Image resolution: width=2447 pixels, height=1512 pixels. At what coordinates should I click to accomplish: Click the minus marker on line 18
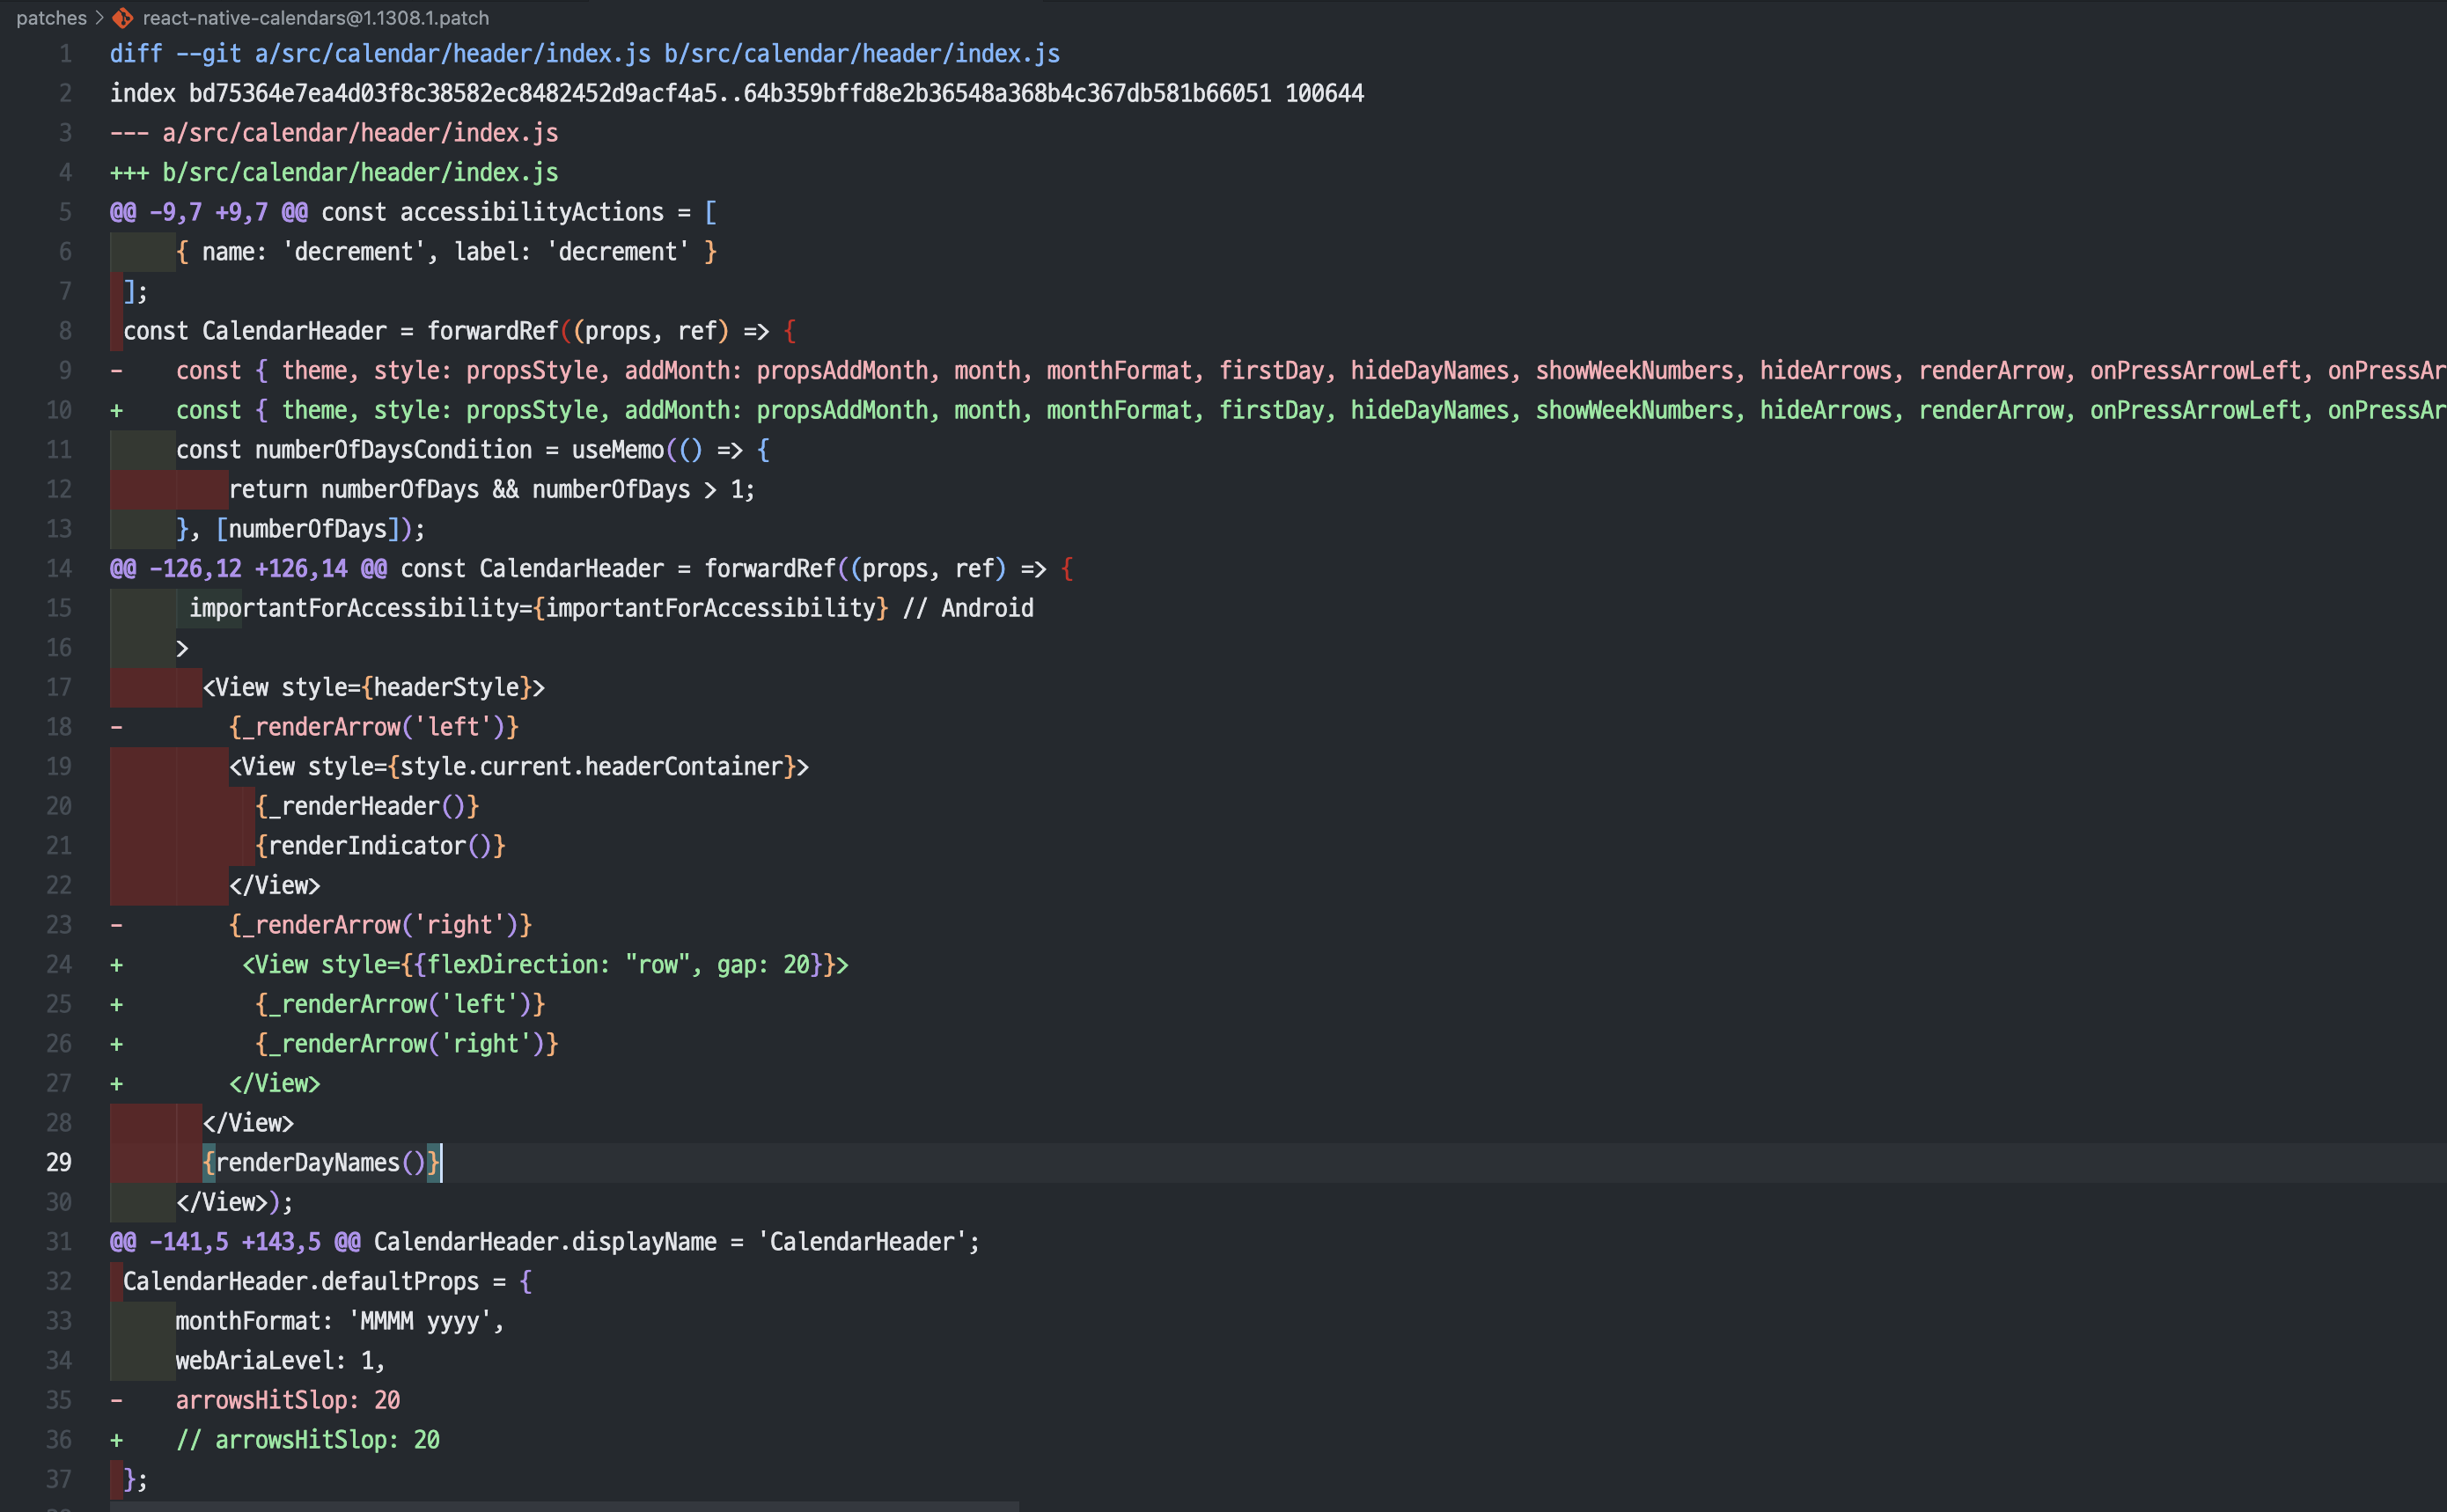click(x=117, y=727)
